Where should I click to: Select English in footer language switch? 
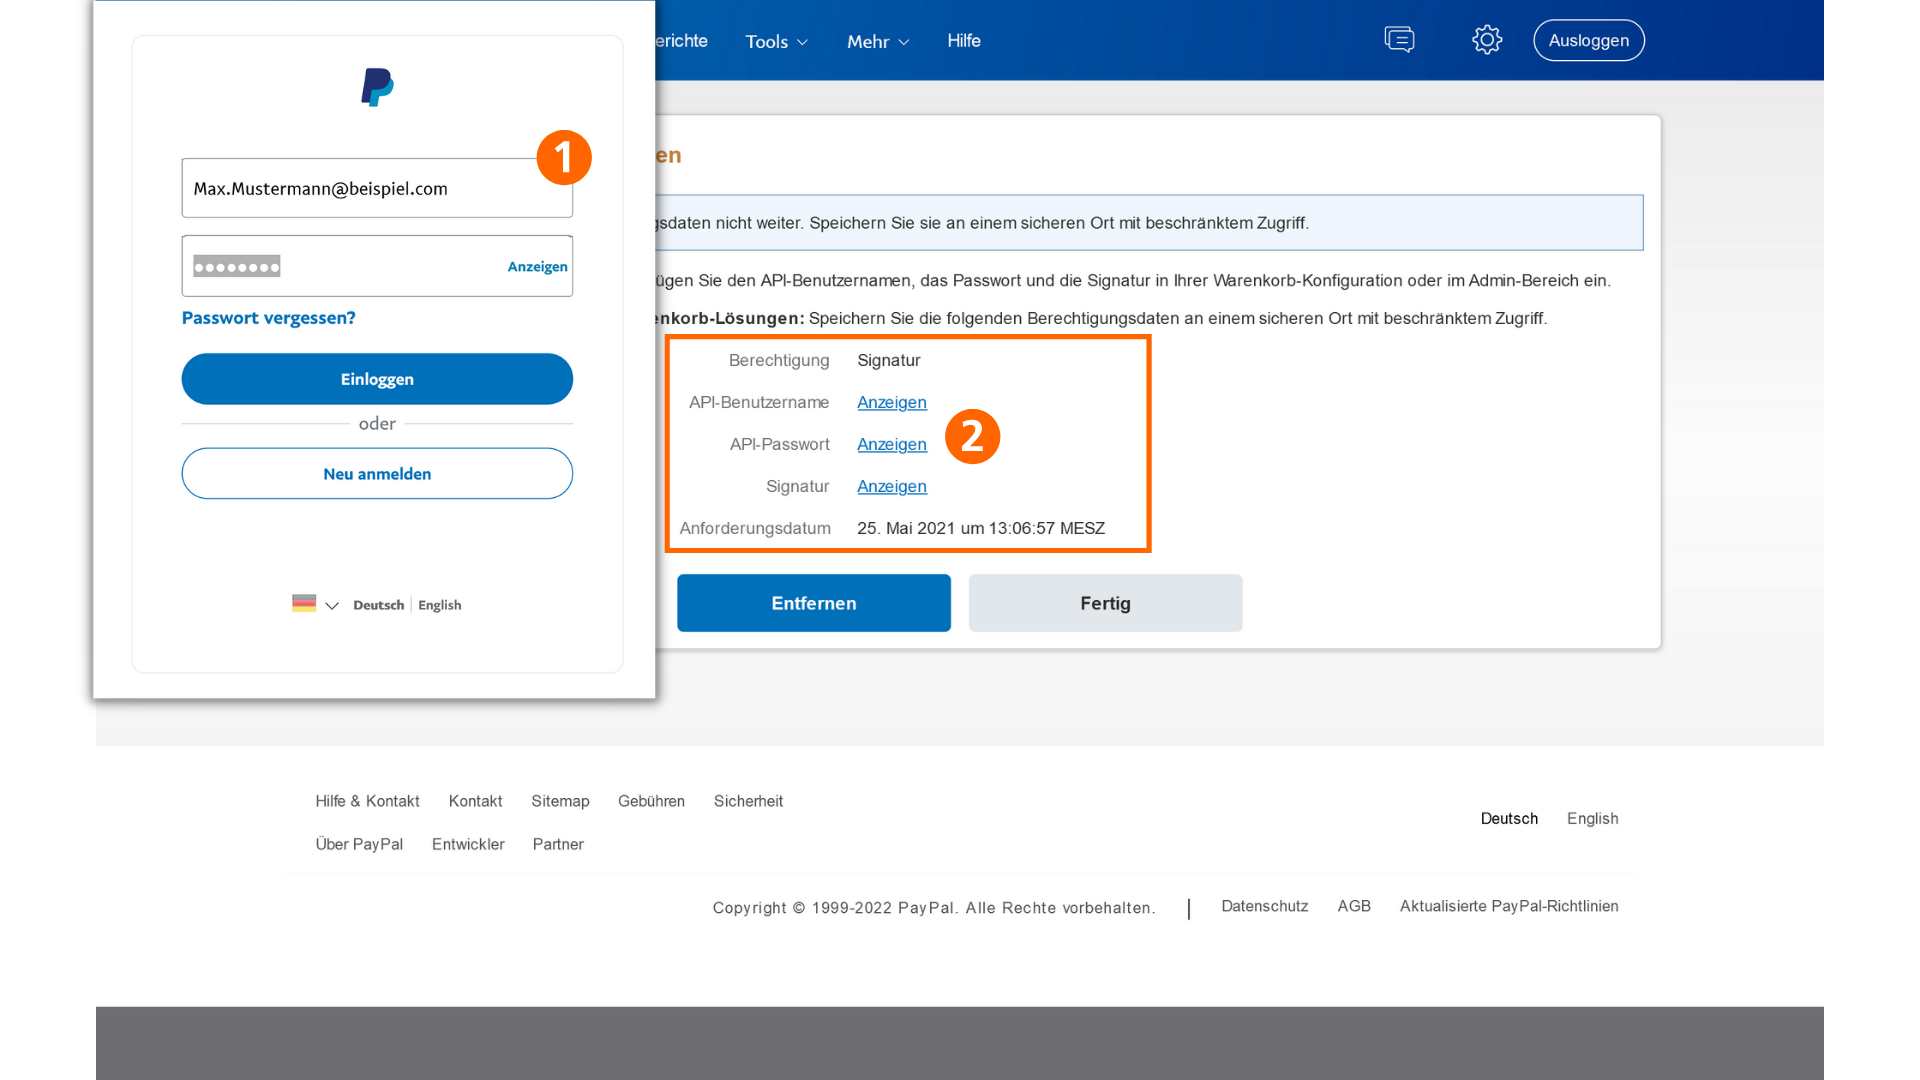pos(1592,818)
